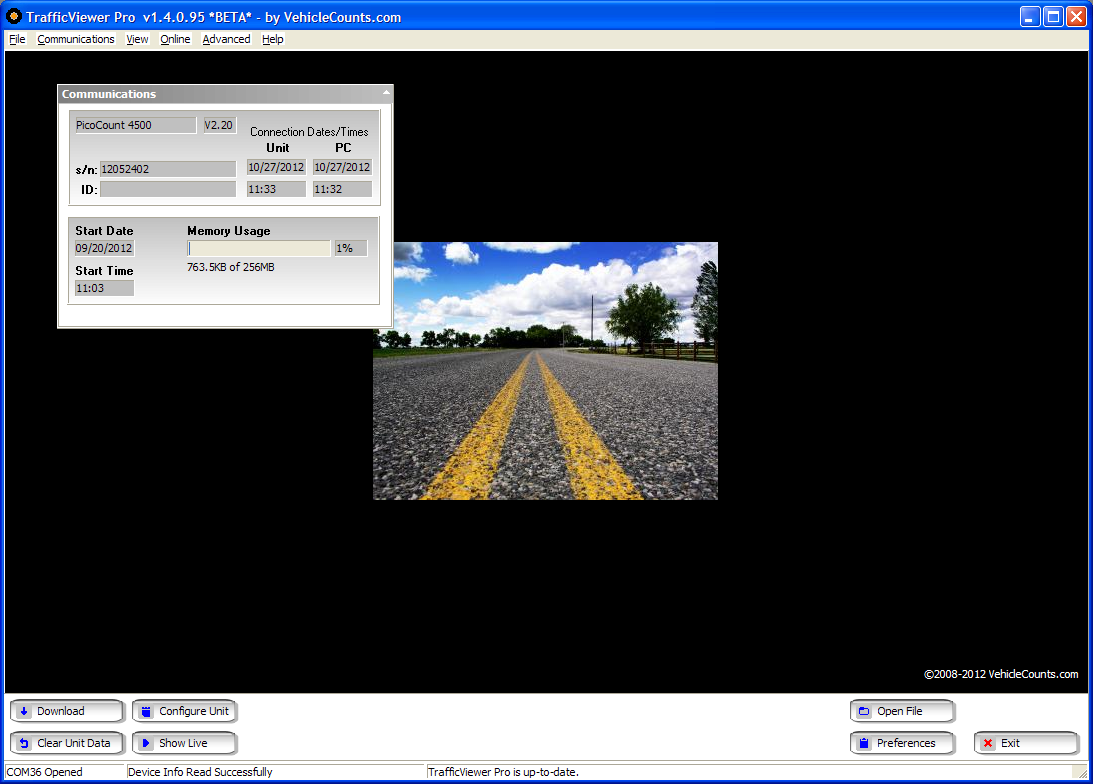Click the red X Exit icon
The width and height of the screenshot is (1093, 784).
[x=988, y=744]
